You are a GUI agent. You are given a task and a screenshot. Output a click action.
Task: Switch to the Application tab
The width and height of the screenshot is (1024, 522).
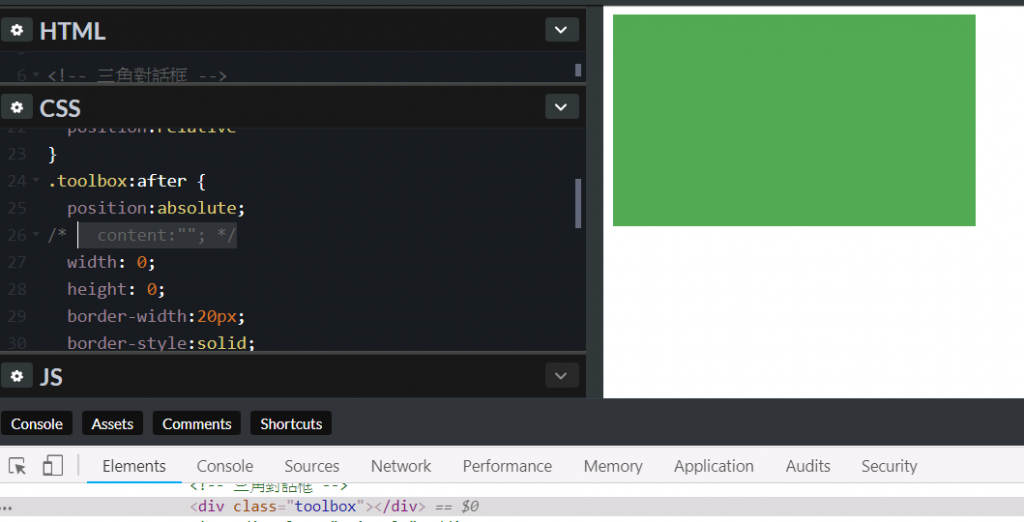click(x=714, y=466)
